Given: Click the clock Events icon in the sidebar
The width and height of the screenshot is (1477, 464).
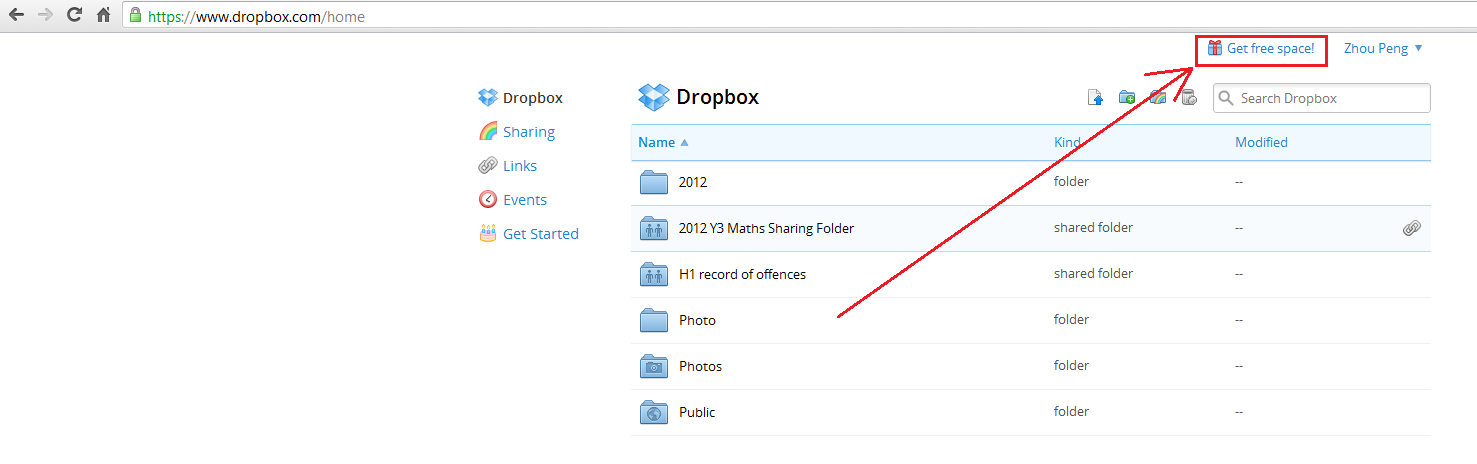Looking at the screenshot, I should tap(488, 200).
